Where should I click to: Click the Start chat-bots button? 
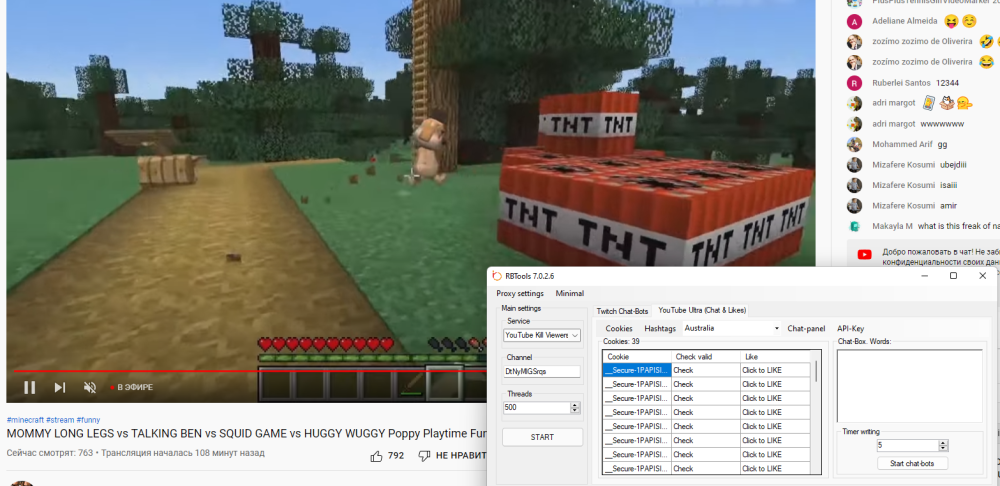(x=912, y=463)
